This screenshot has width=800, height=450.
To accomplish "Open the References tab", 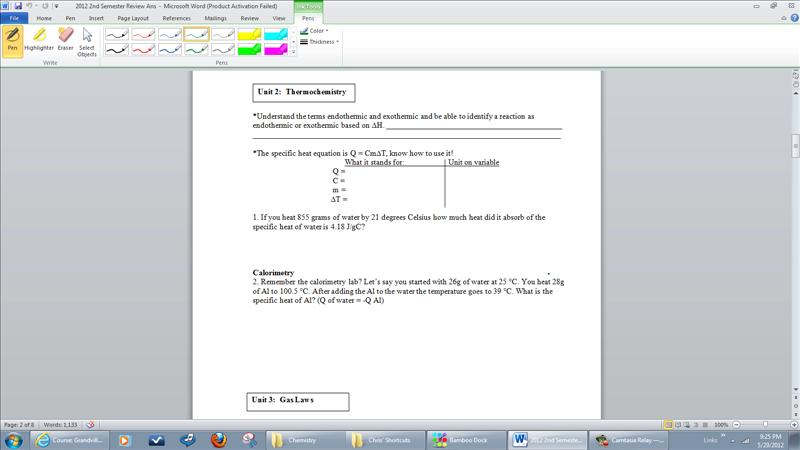I will [x=177, y=18].
